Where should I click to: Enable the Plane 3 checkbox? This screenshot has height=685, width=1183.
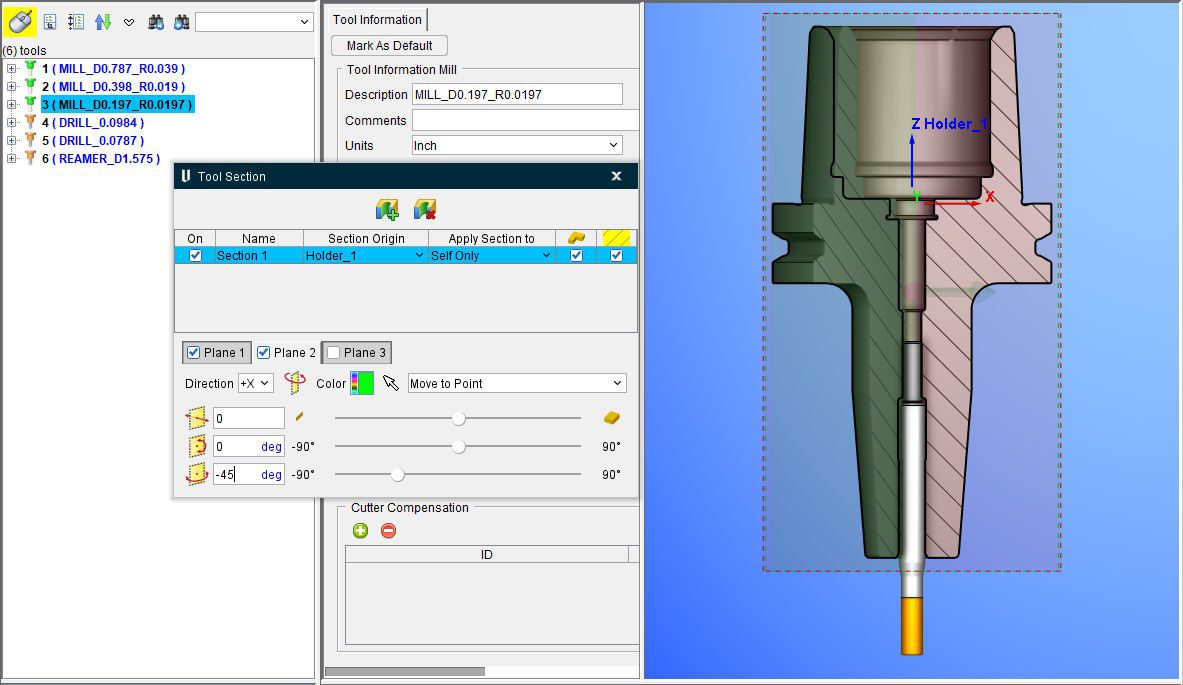tap(333, 353)
